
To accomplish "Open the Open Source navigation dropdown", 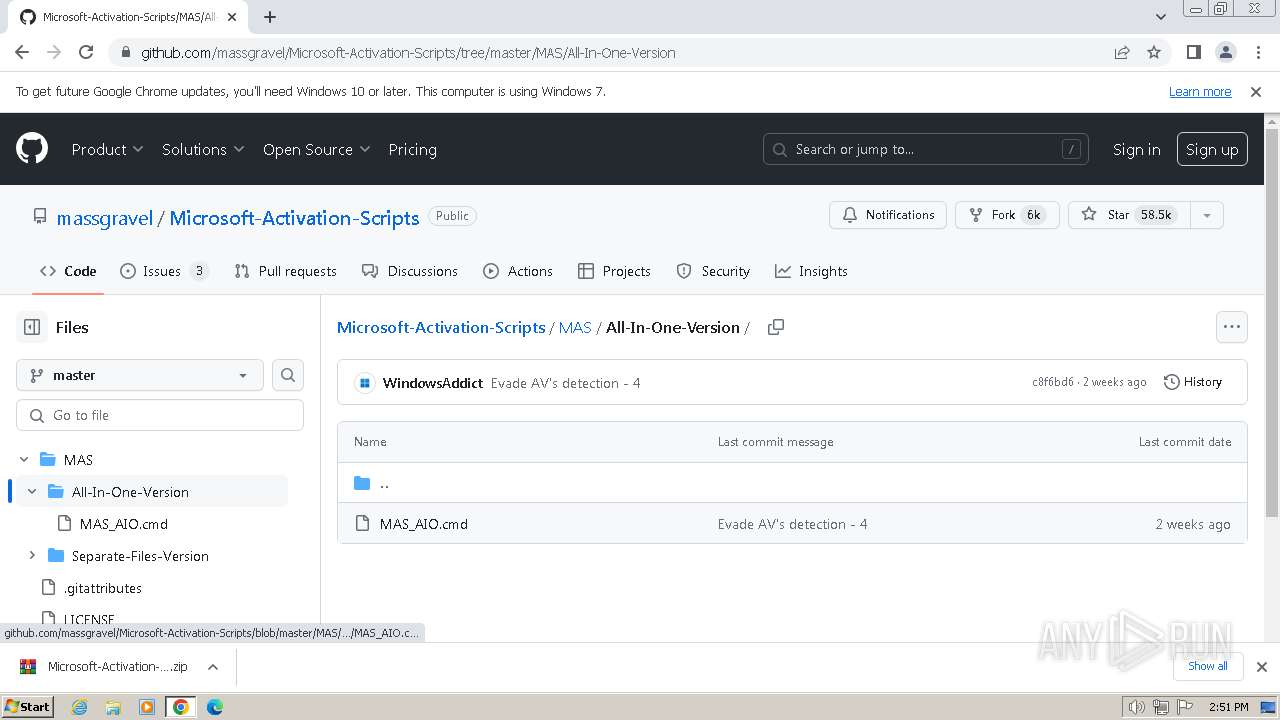I will (x=316, y=149).
